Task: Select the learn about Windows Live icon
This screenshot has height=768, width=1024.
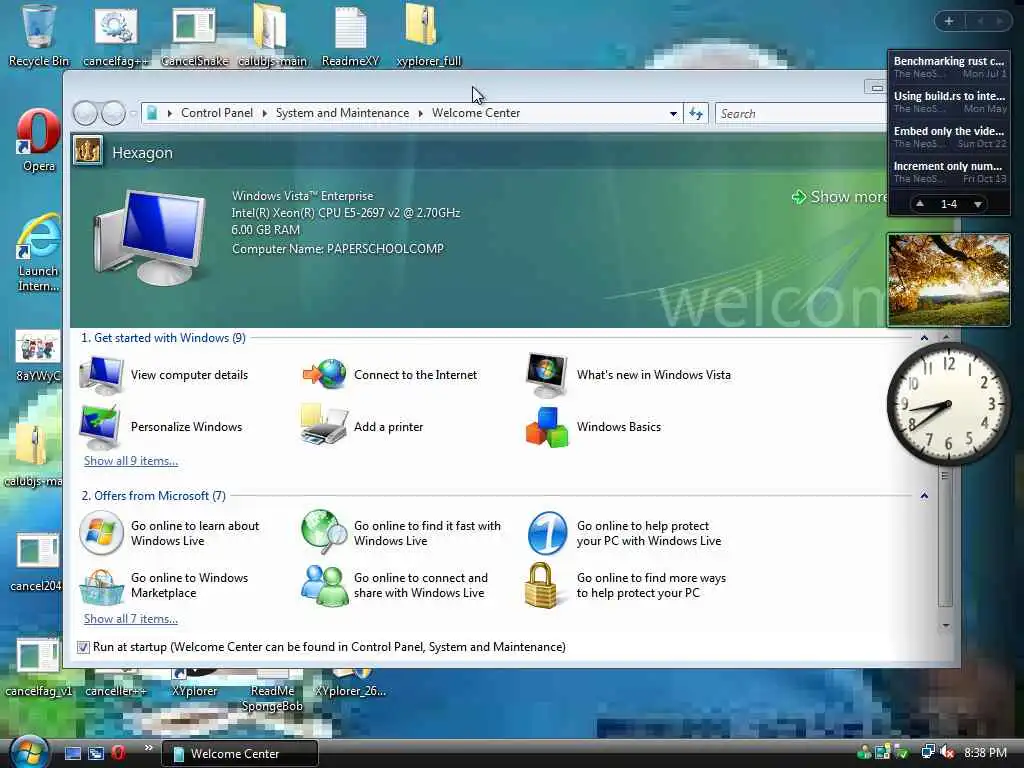Action: coord(101,533)
